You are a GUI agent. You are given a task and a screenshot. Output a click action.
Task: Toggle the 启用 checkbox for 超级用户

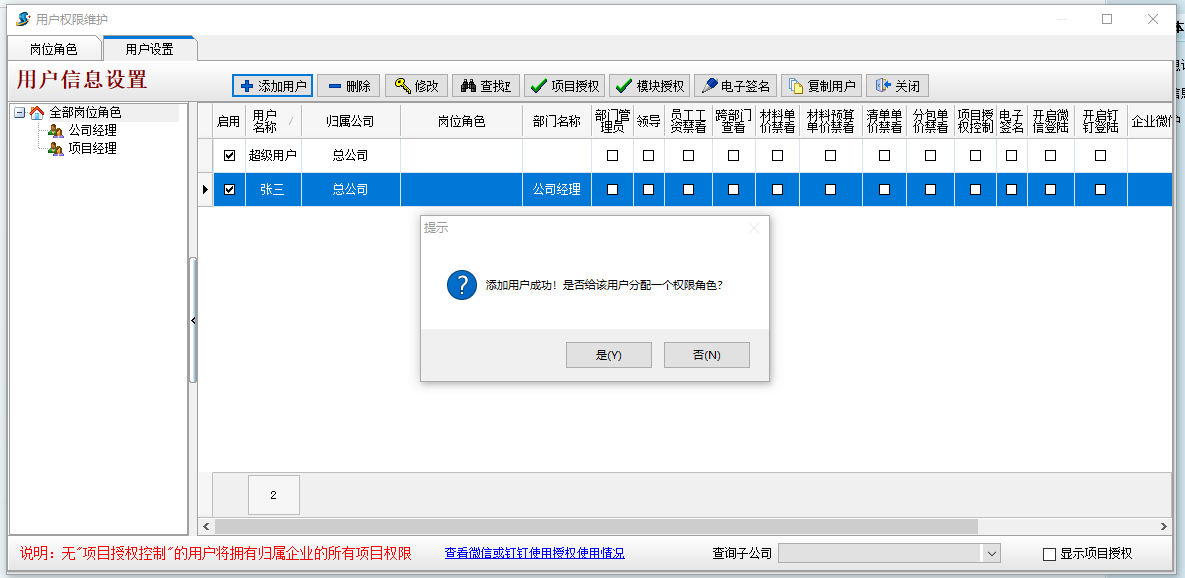[x=229, y=156]
